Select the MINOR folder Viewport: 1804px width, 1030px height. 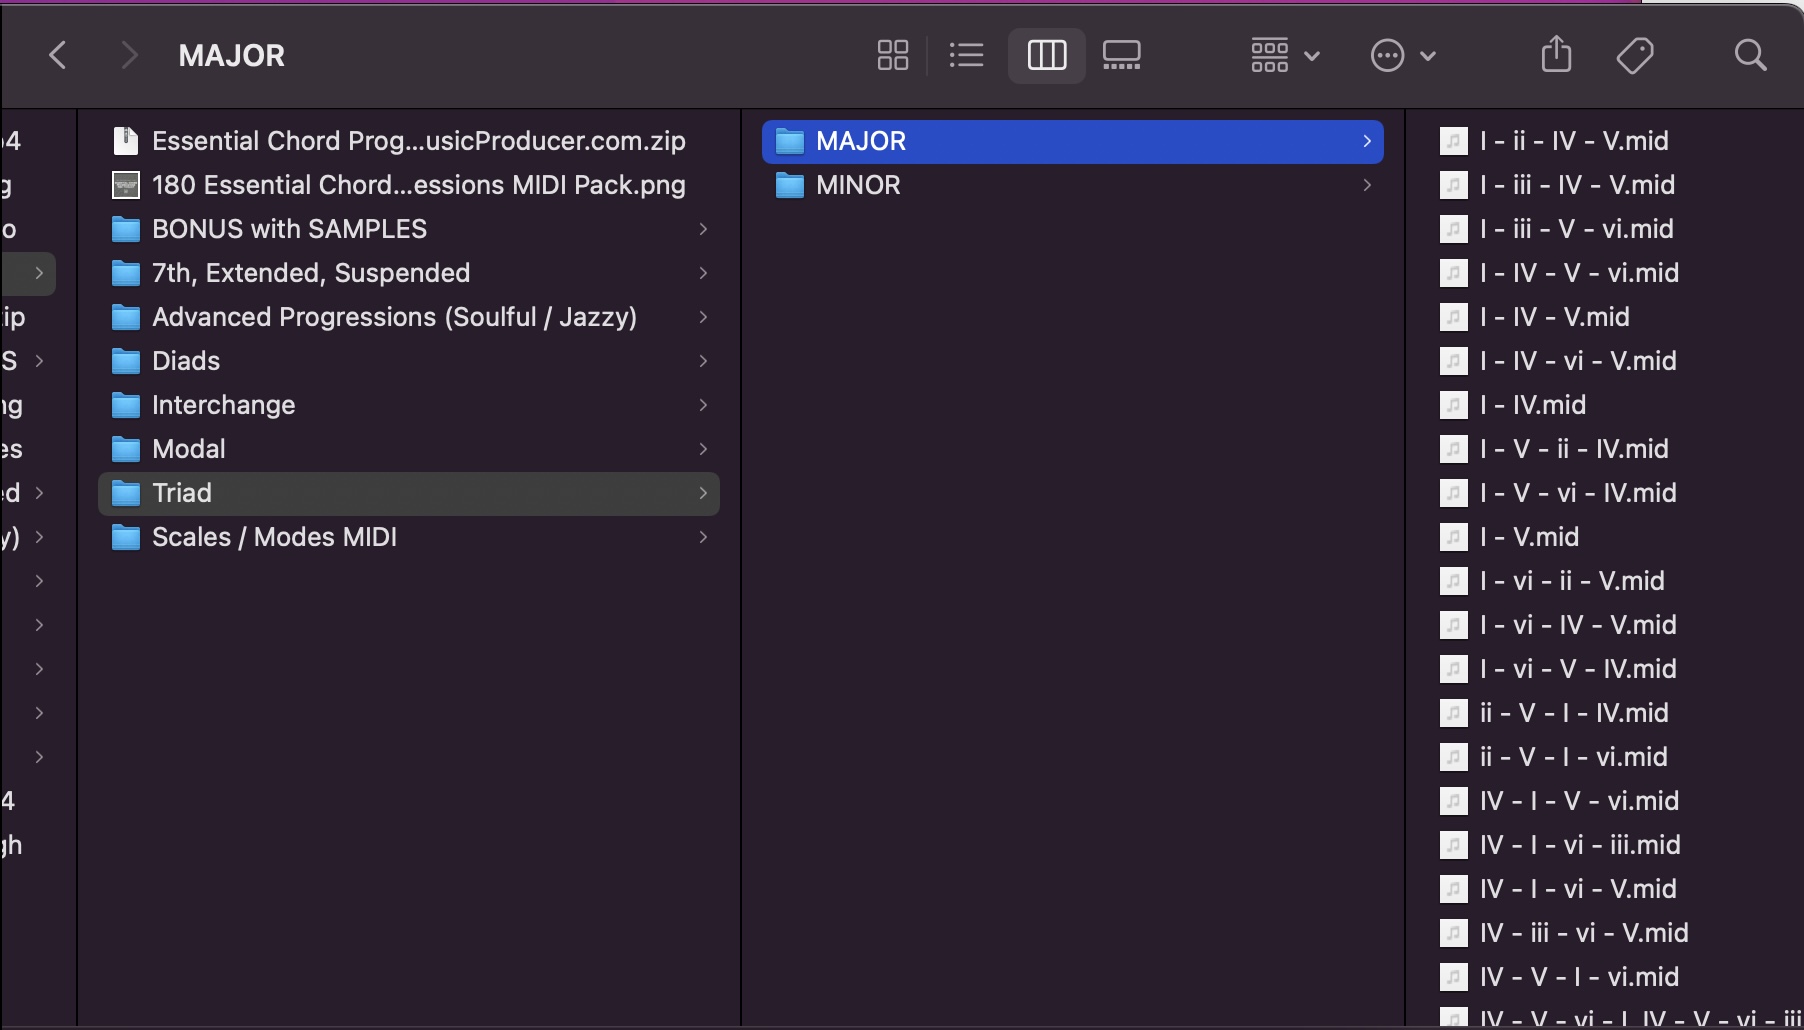click(x=858, y=185)
